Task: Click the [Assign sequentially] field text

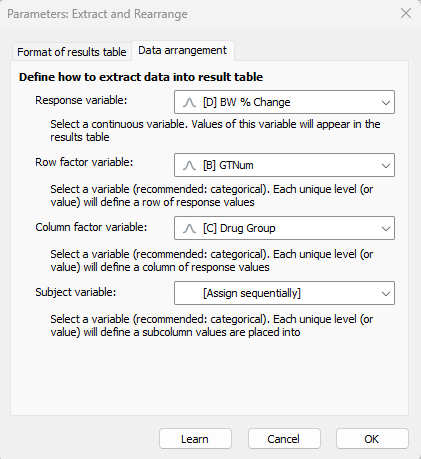Action: pyautogui.click(x=252, y=293)
